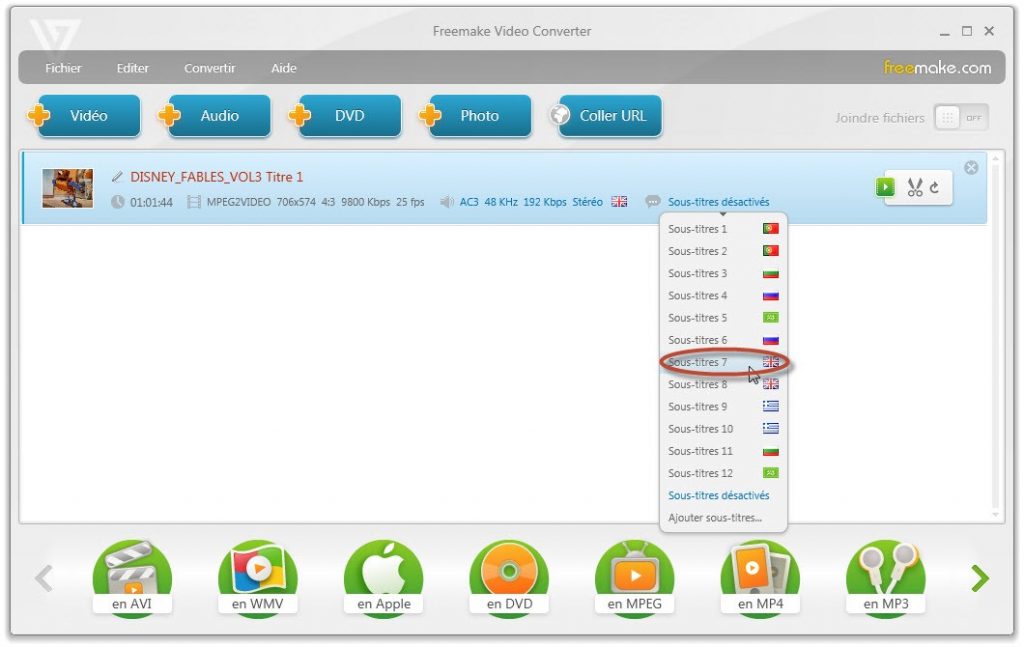Open the scissors cut editor

914,187
